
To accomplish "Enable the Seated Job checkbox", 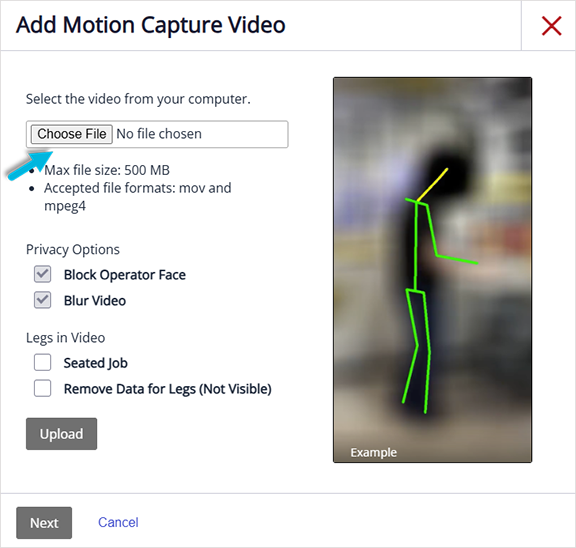I will coord(43,363).
